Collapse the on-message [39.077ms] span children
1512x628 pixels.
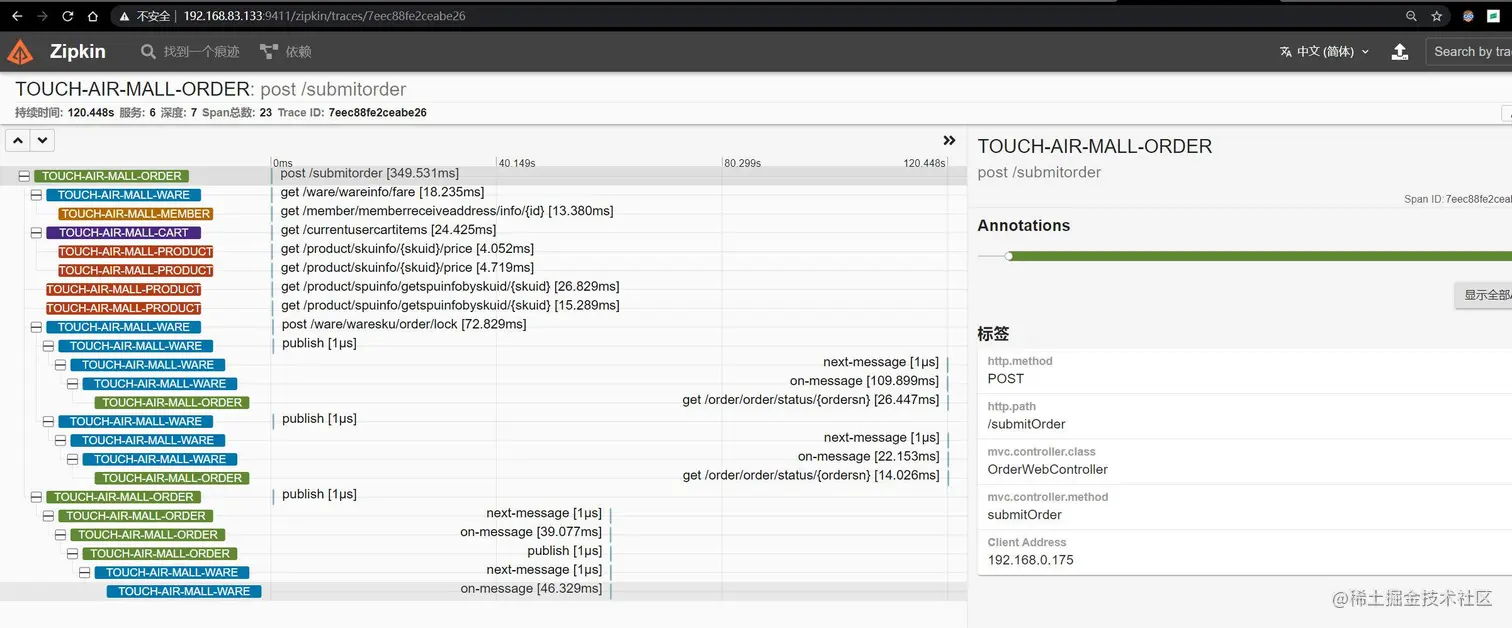click(60, 535)
